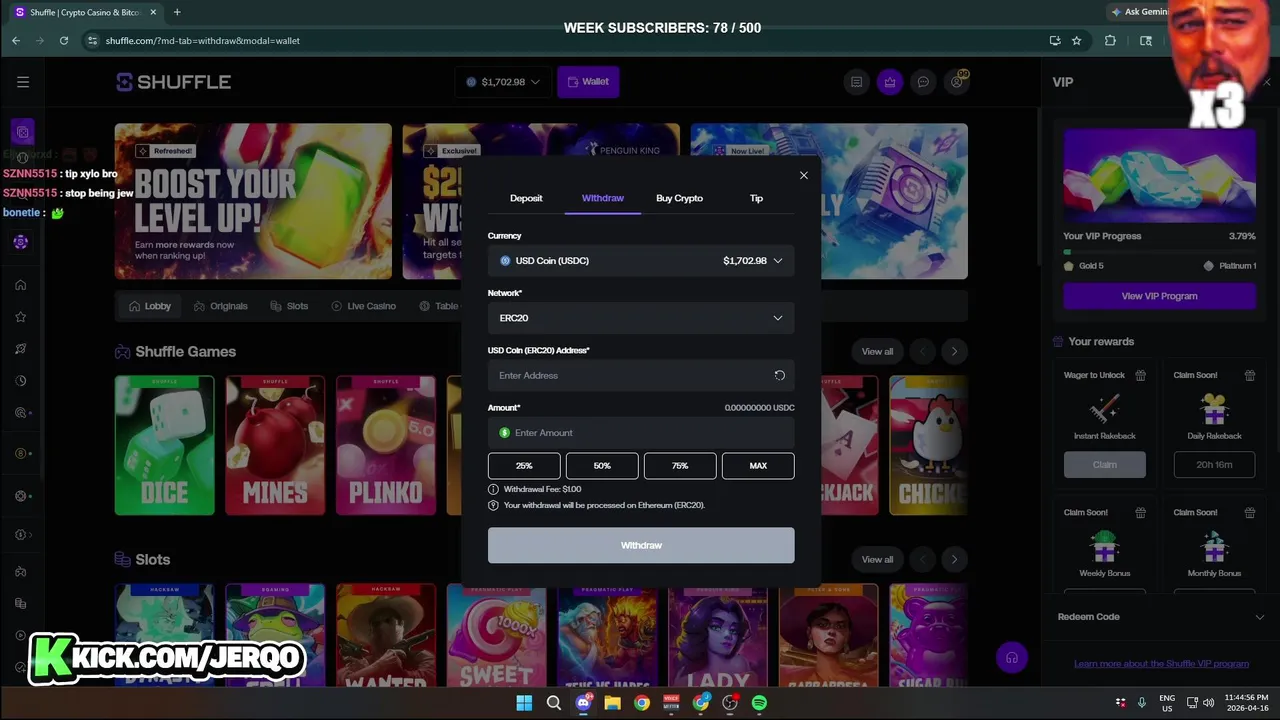Click the Wallet button

(x=588, y=82)
